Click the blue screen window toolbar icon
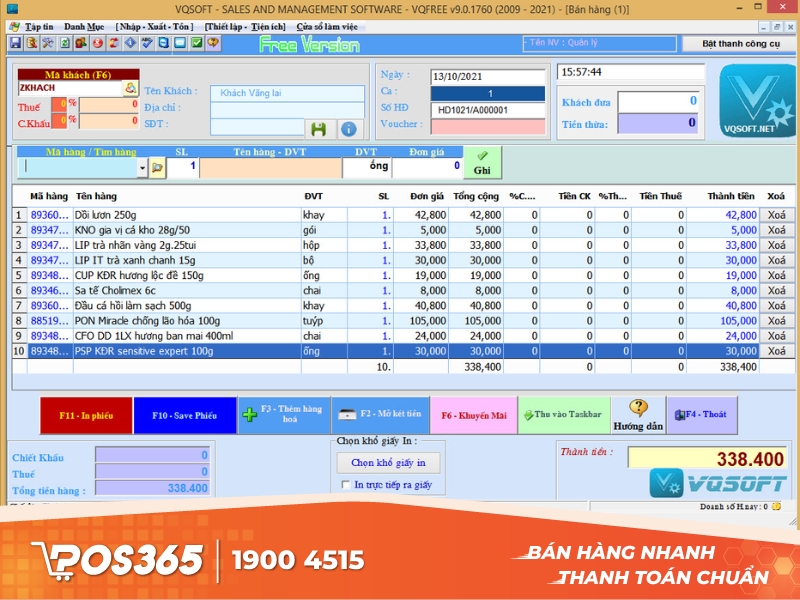800x600 pixels. (x=180, y=43)
